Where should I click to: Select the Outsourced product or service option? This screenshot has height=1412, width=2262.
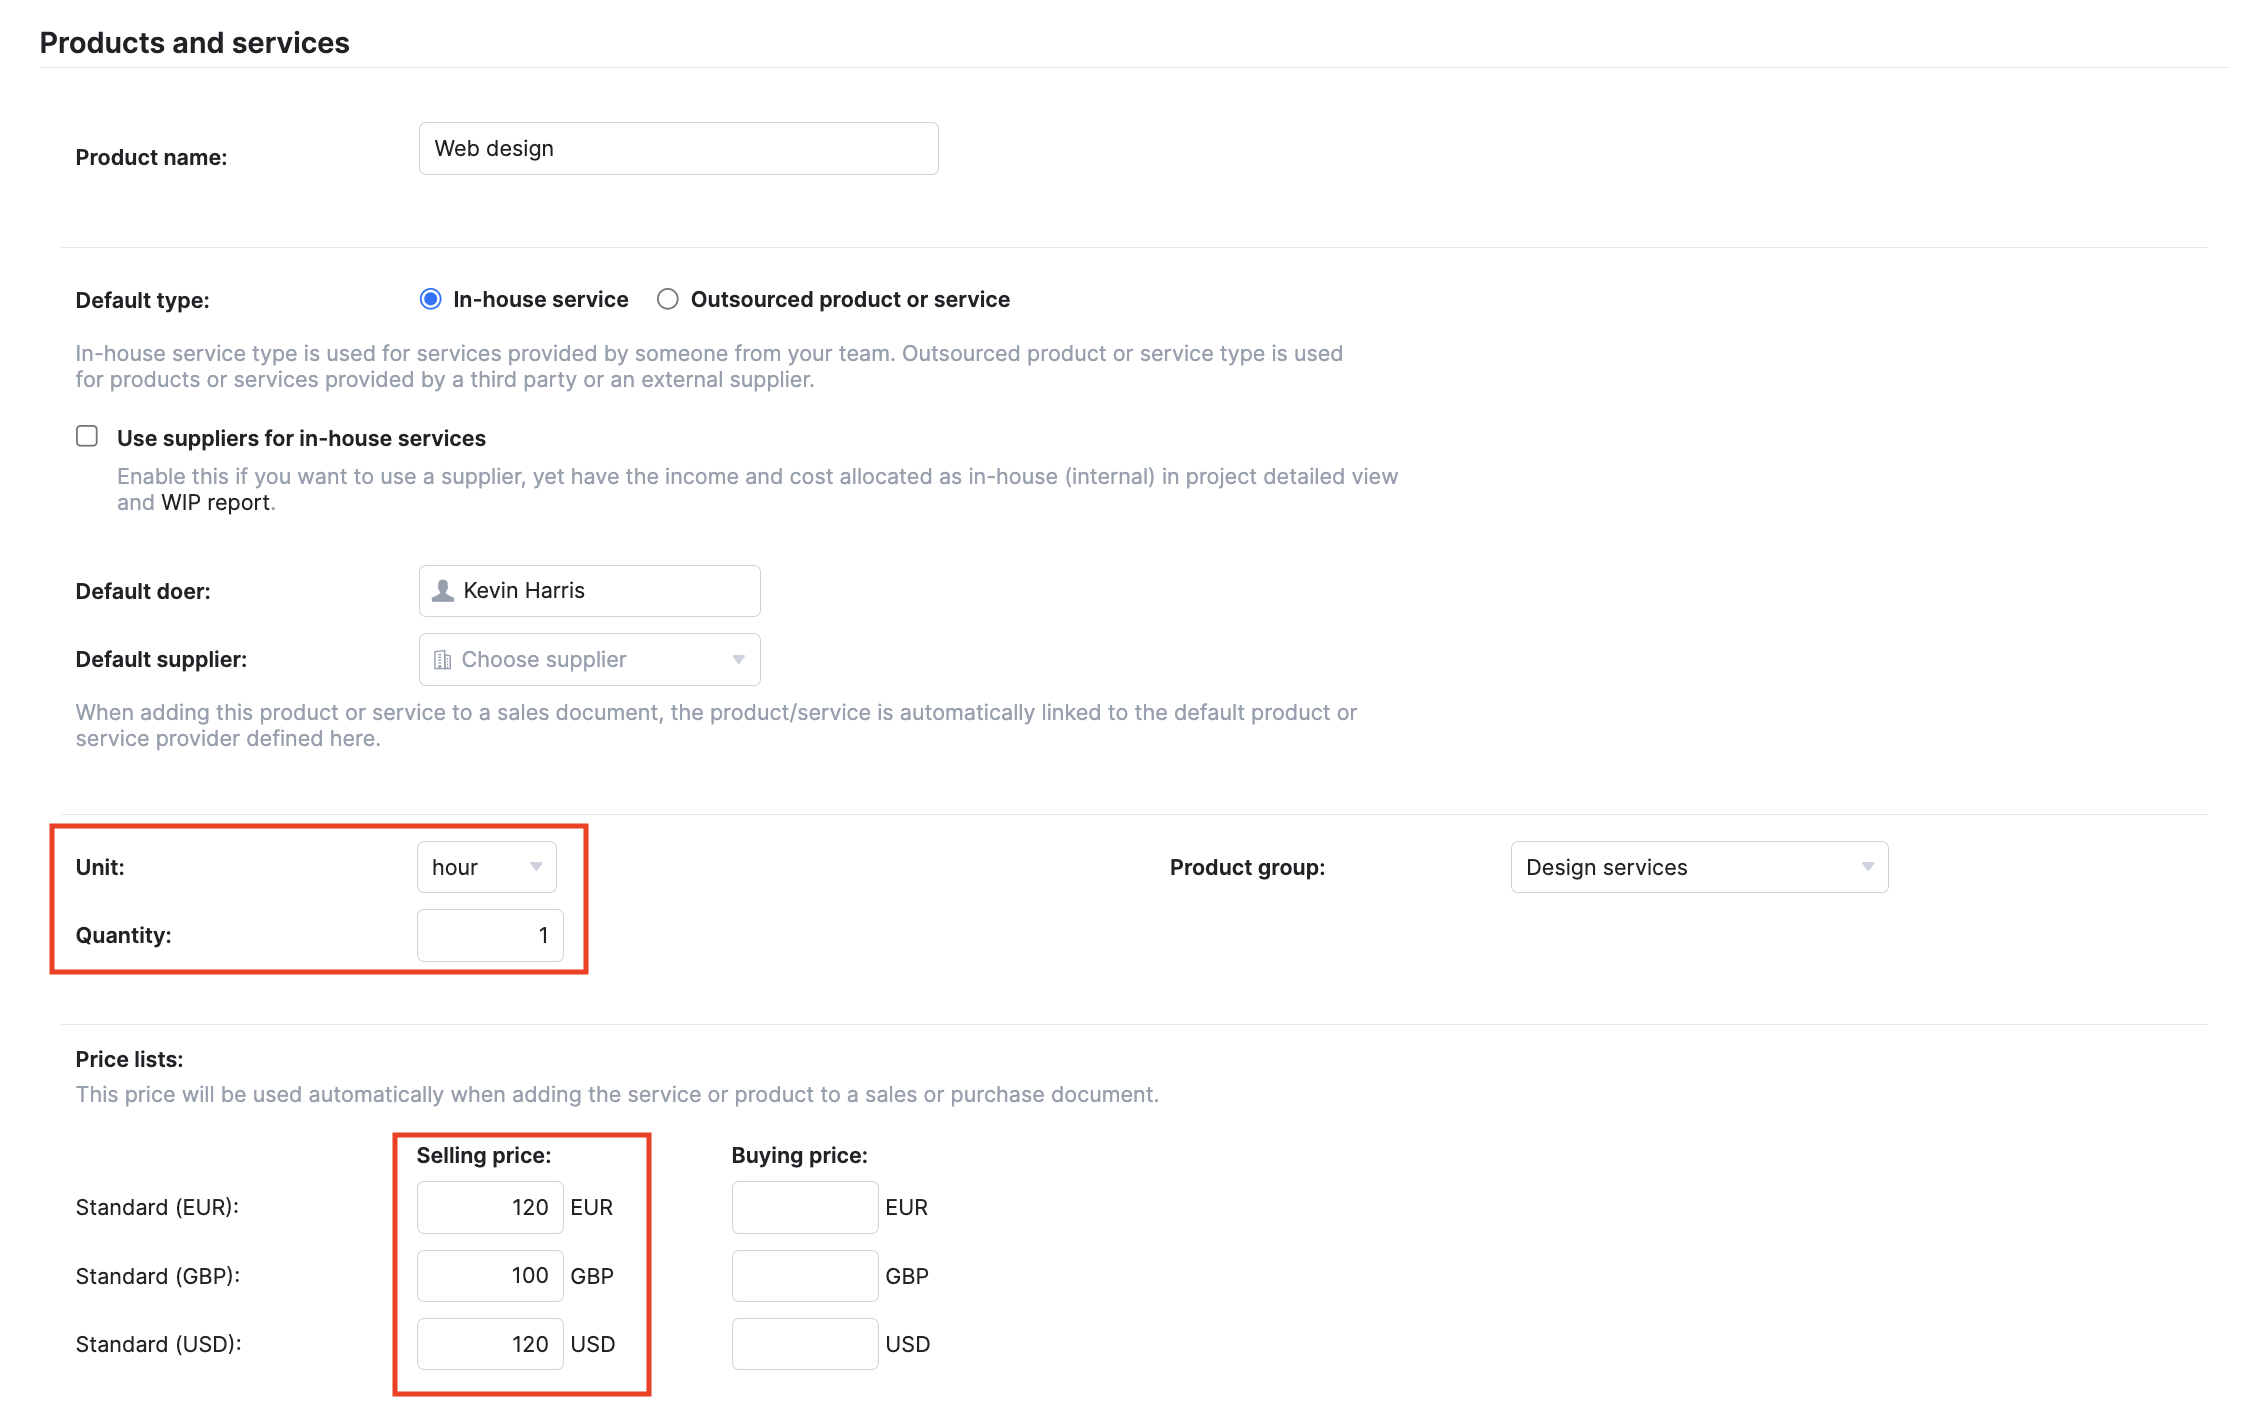pos(667,298)
